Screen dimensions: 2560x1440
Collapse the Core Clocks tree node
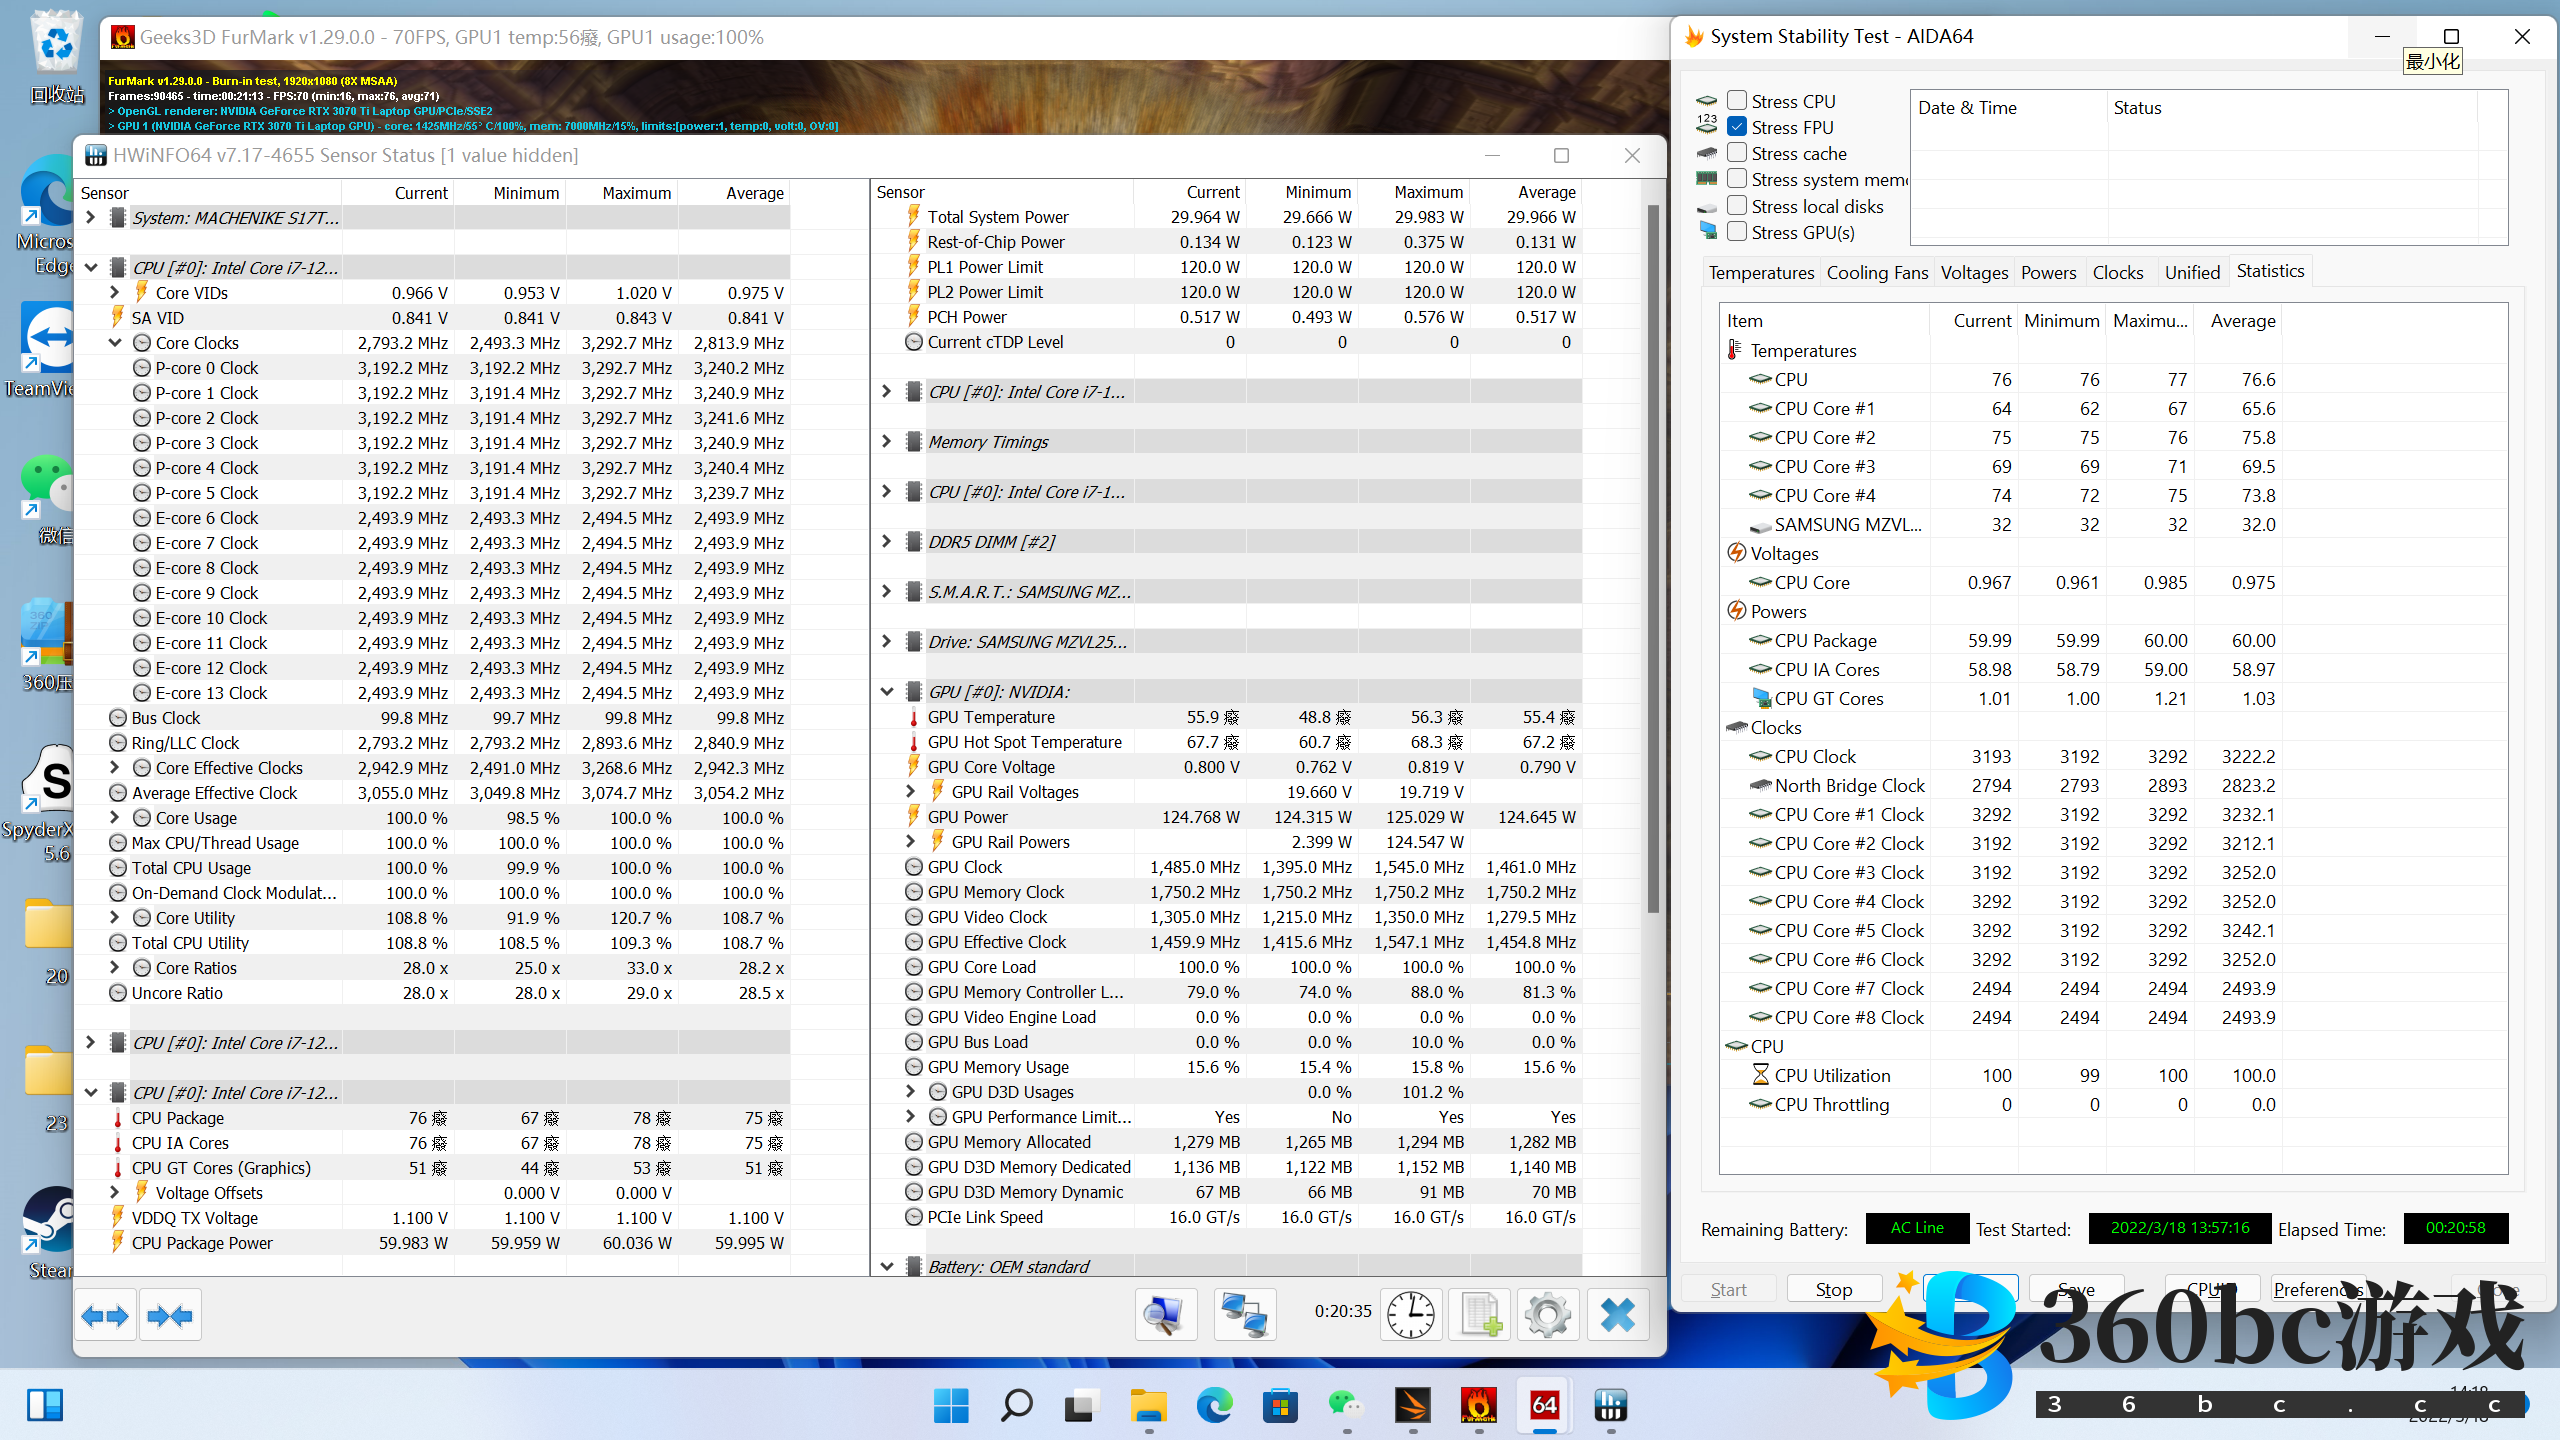pyautogui.click(x=115, y=343)
